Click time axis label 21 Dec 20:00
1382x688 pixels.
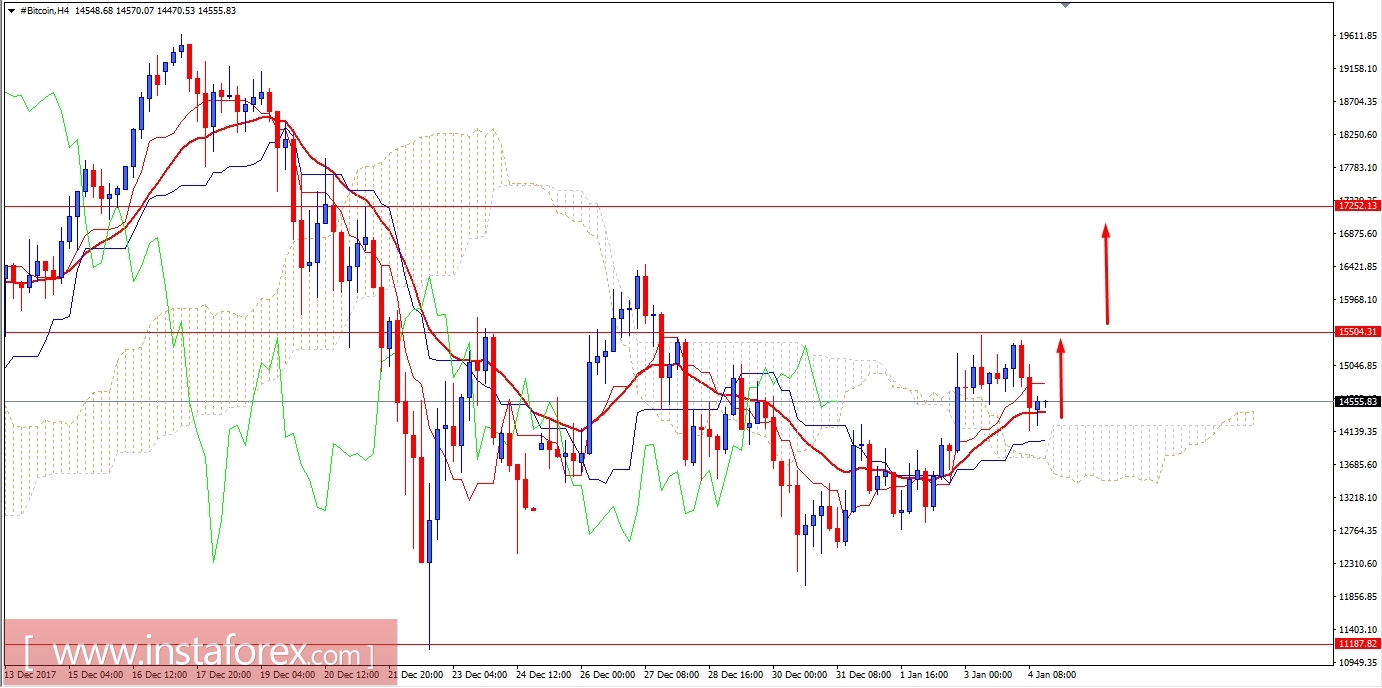click(418, 675)
